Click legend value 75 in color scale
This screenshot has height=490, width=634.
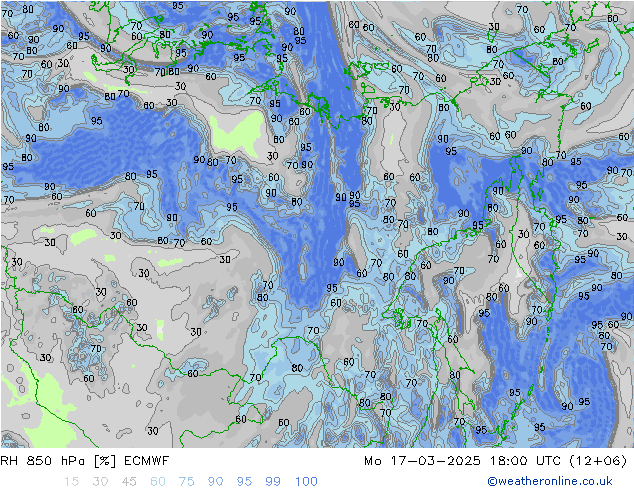click(x=186, y=482)
